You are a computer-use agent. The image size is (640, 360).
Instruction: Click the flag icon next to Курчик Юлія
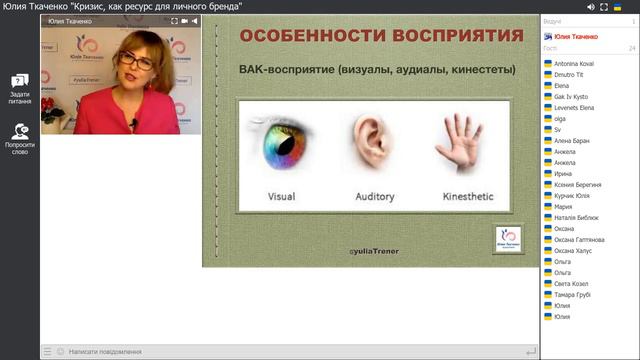click(548, 196)
